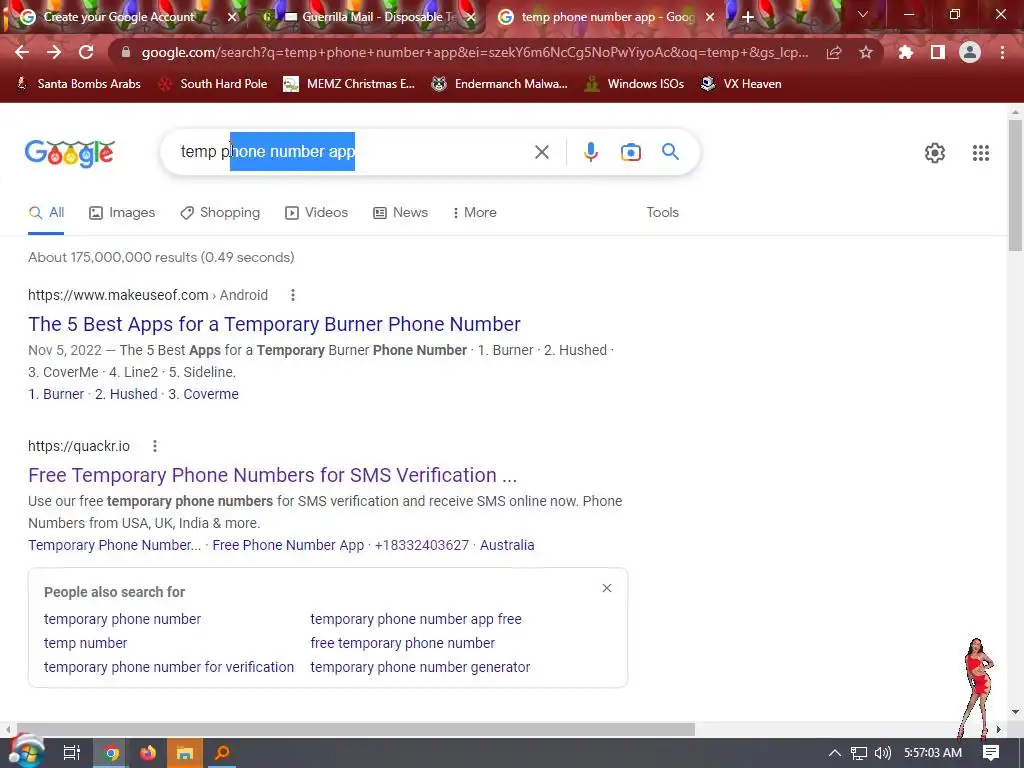Open Free Temporary Phone Numbers result
The image size is (1024, 768).
[272, 475]
